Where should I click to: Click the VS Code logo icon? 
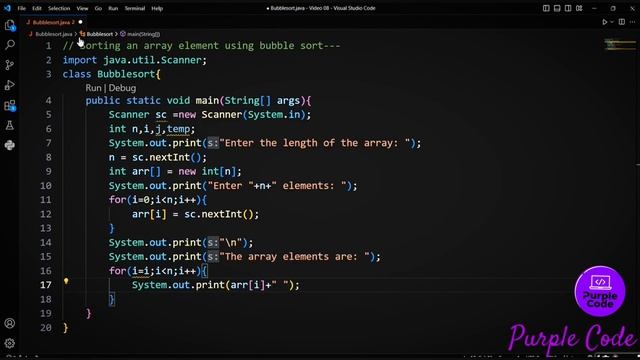click(7, 8)
